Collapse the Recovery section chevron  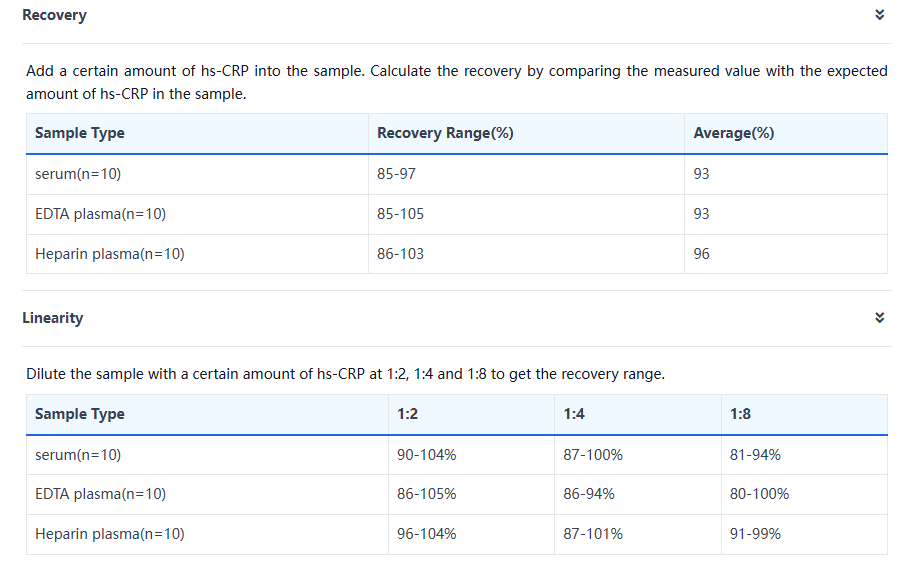[879, 15]
